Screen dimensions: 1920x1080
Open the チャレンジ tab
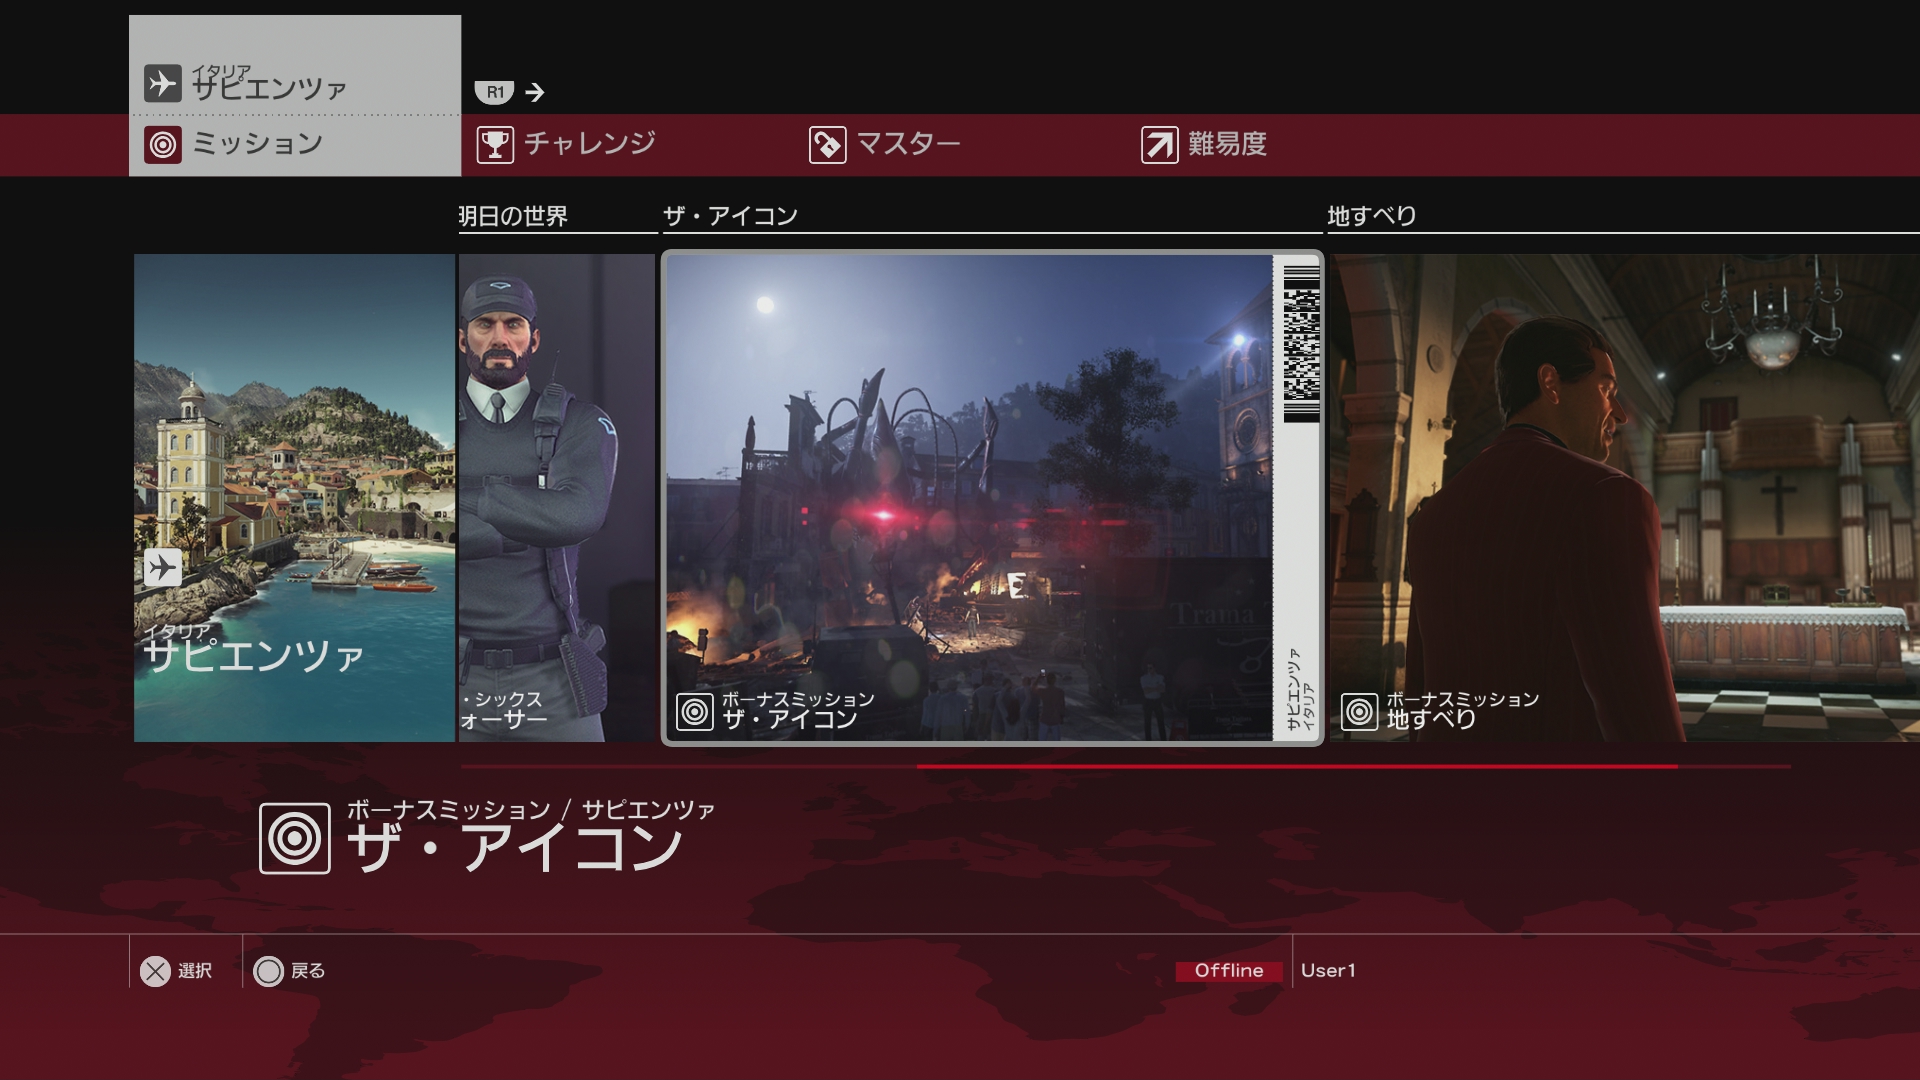click(590, 144)
